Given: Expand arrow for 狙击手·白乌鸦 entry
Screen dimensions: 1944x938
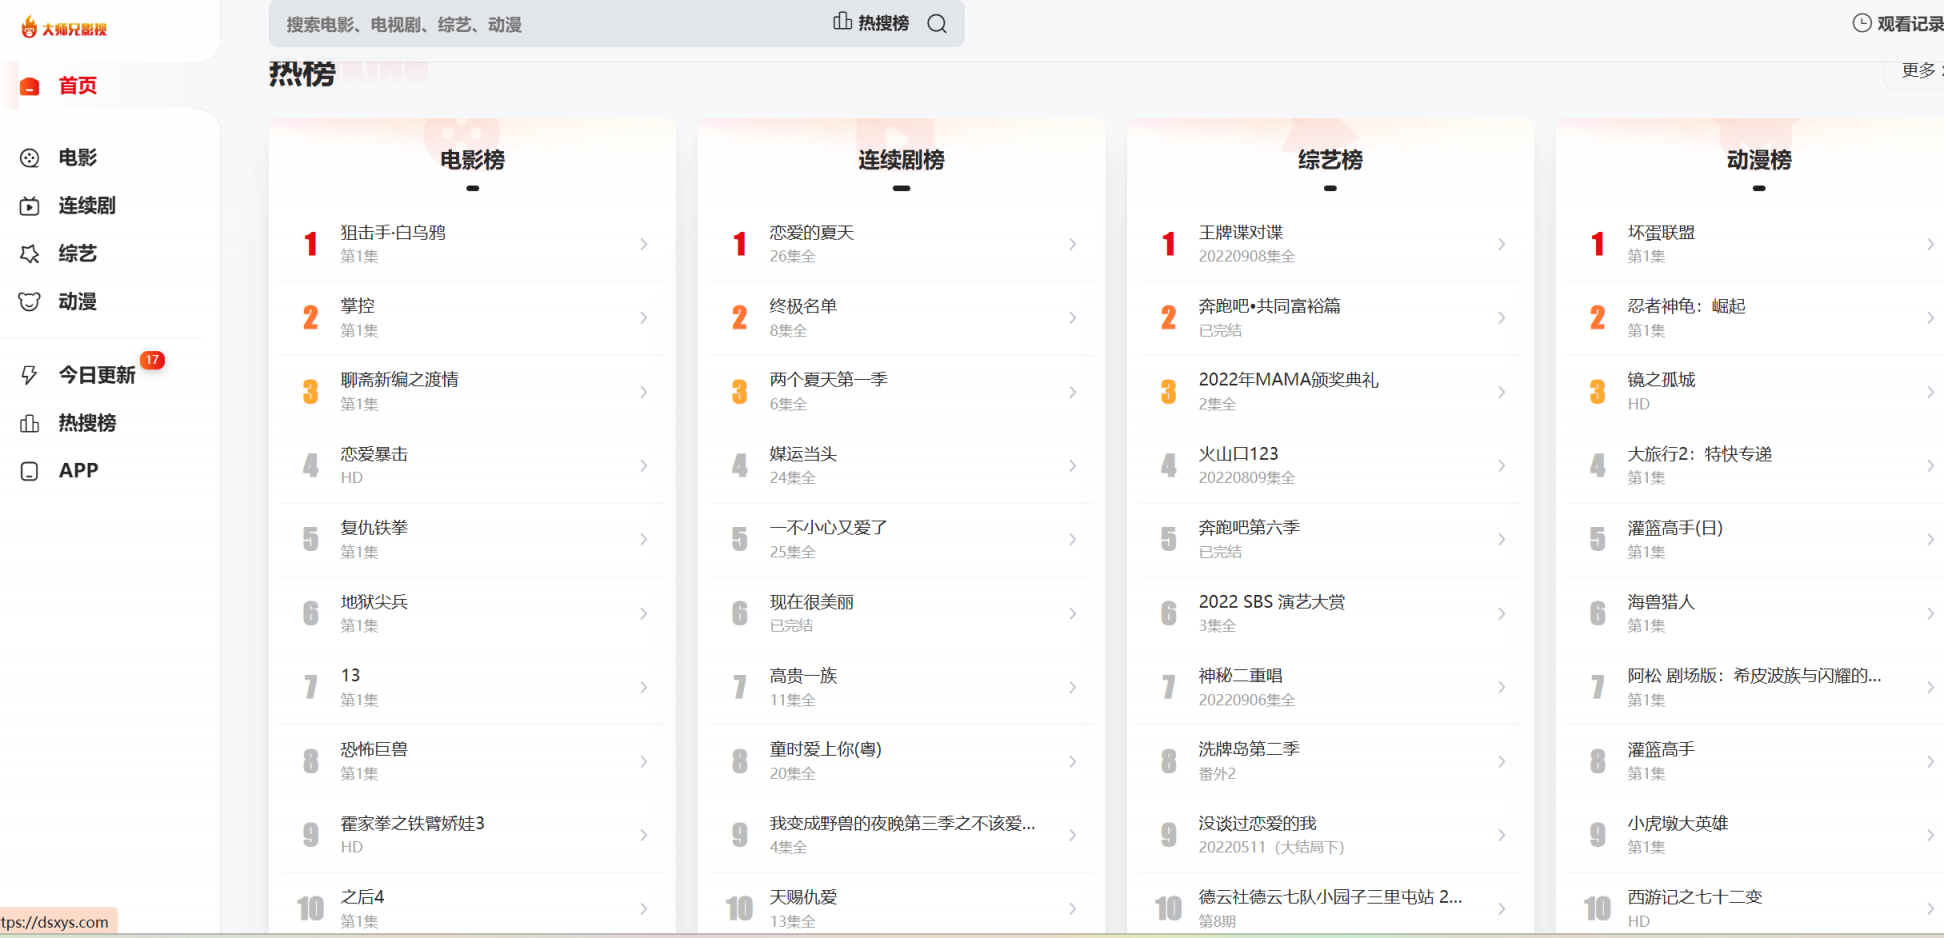Looking at the screenshot, I should pyautogui.click(x=643, y=244).
